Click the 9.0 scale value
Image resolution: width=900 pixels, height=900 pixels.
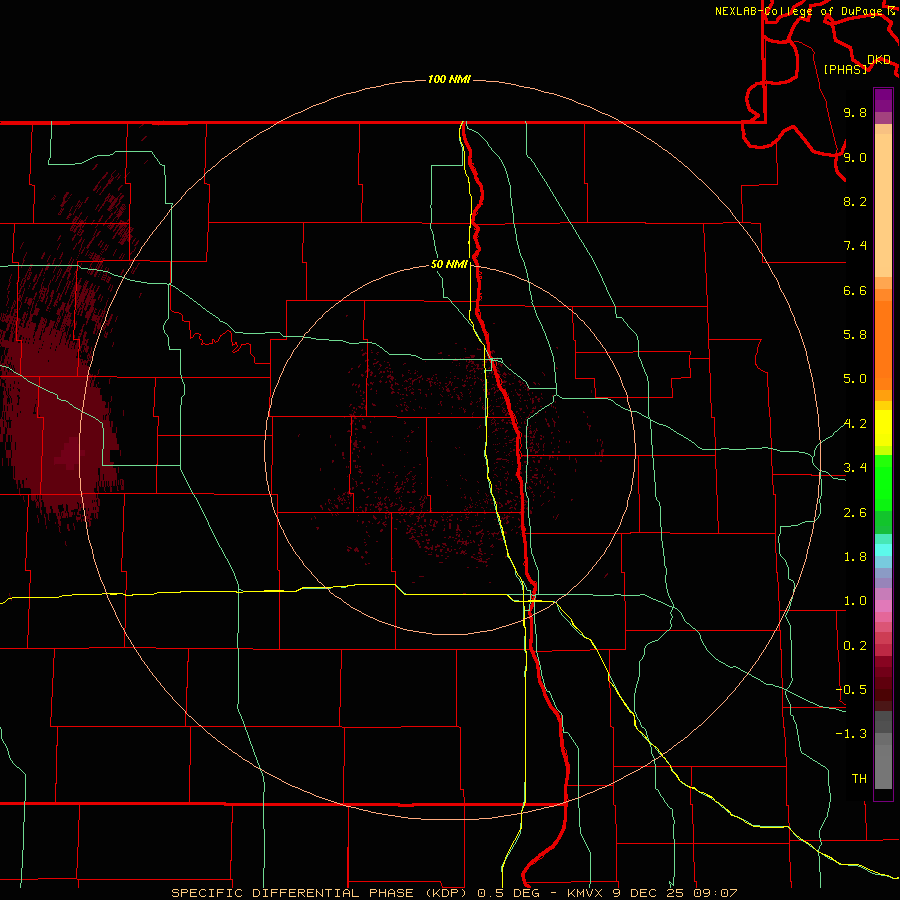(x=855, y=157)
